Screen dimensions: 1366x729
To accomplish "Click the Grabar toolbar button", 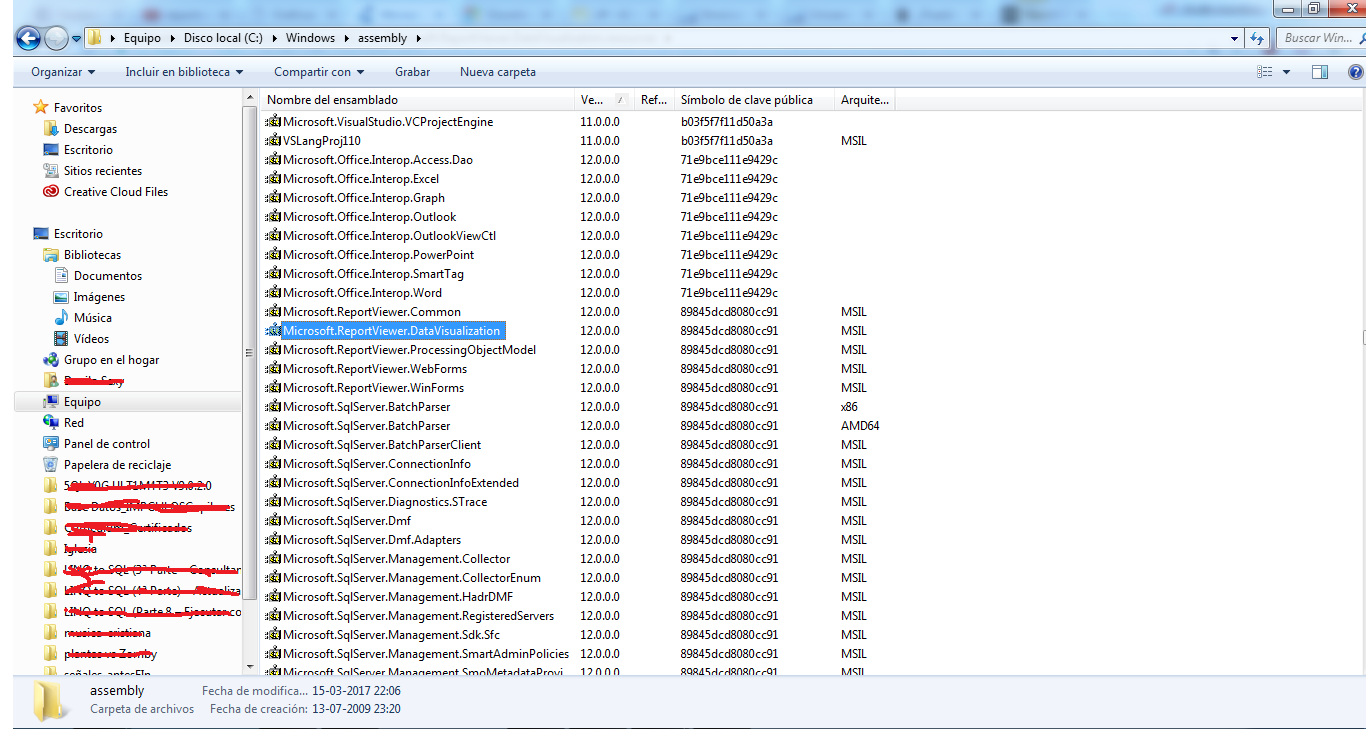I will 412,72.
